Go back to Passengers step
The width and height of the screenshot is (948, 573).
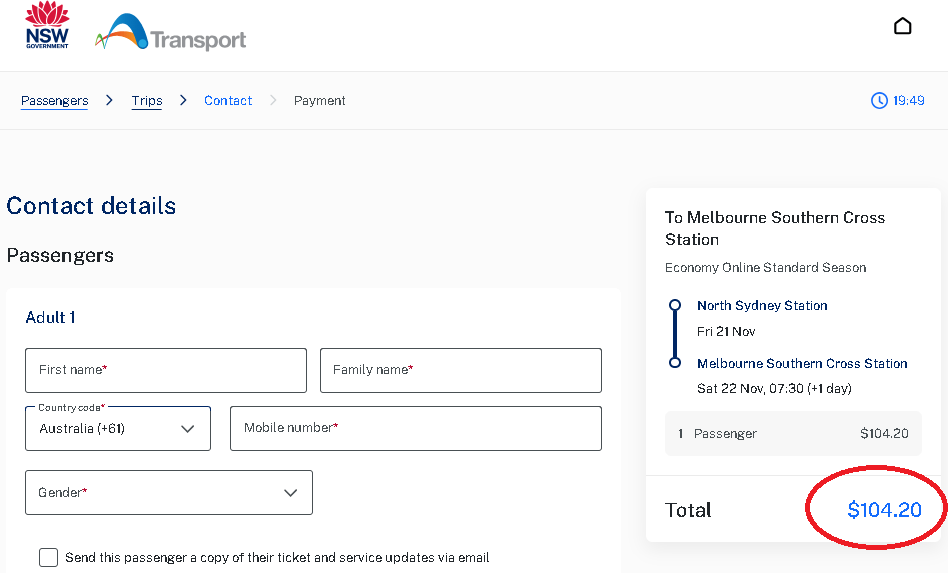click(54, 101)
